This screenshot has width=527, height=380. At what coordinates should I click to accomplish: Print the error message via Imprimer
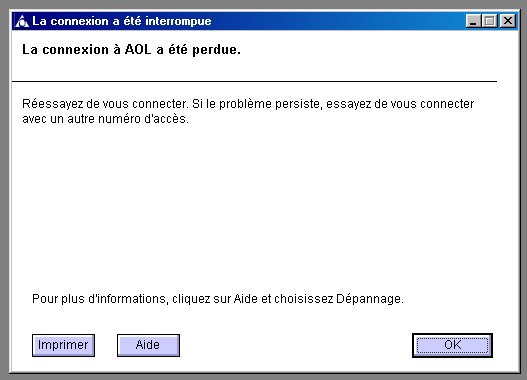63,345
